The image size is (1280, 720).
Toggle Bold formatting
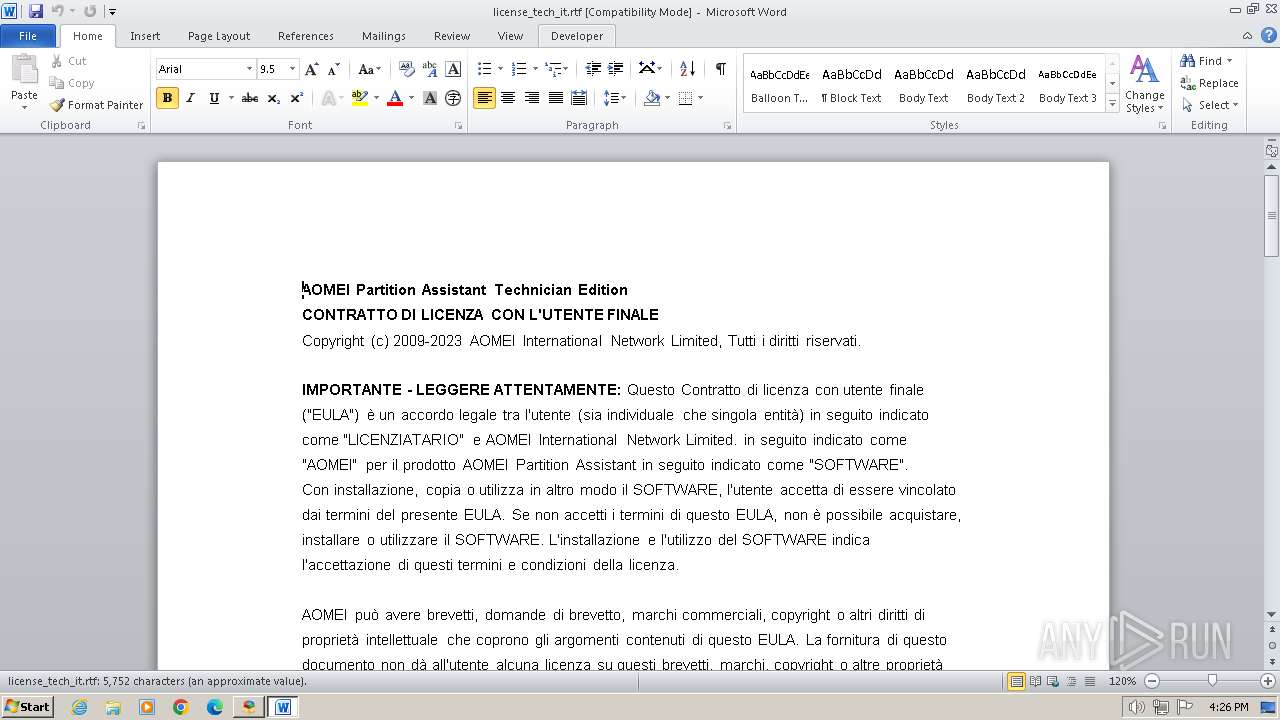tap(167, 98)
